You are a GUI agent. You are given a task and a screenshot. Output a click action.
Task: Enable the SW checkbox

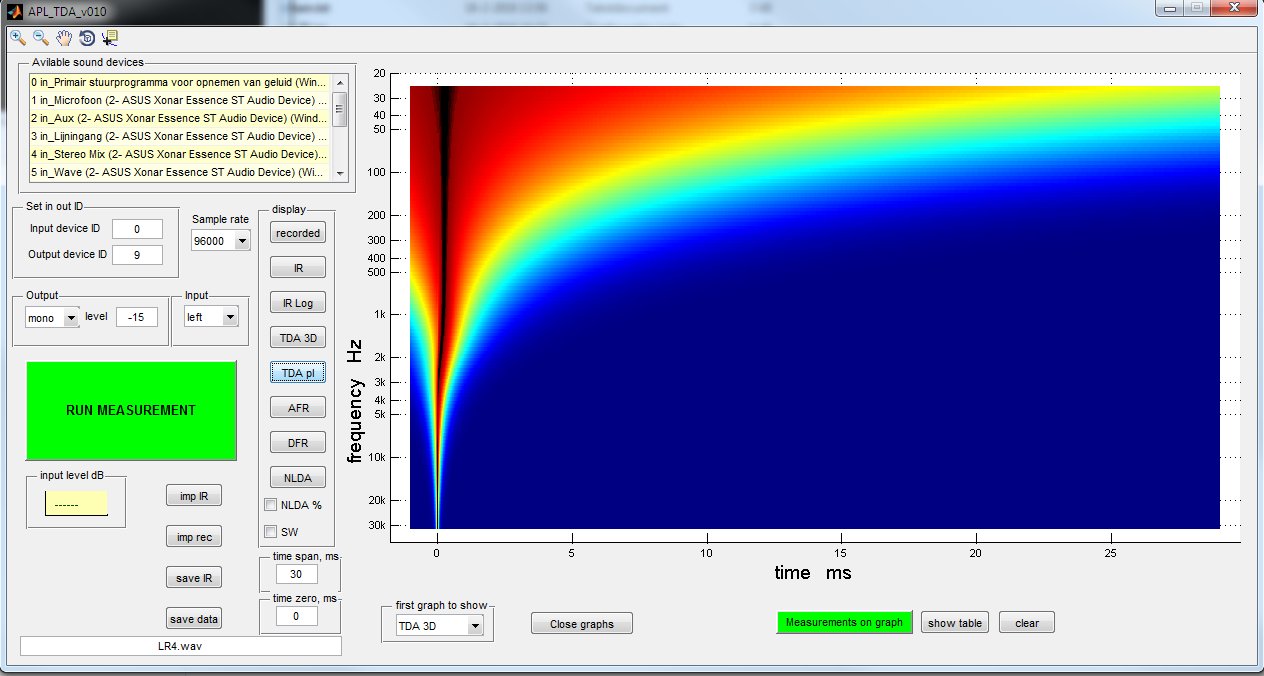[270, 531]
